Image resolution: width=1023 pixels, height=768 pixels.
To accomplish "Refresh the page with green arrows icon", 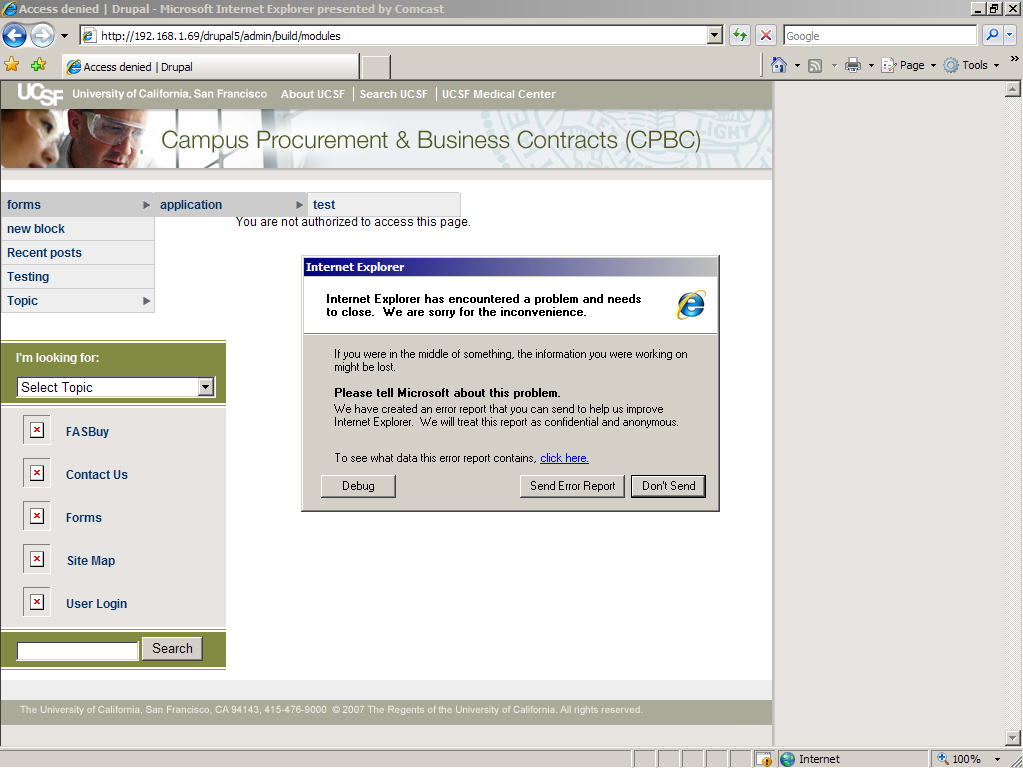I will tap(740, 35).
